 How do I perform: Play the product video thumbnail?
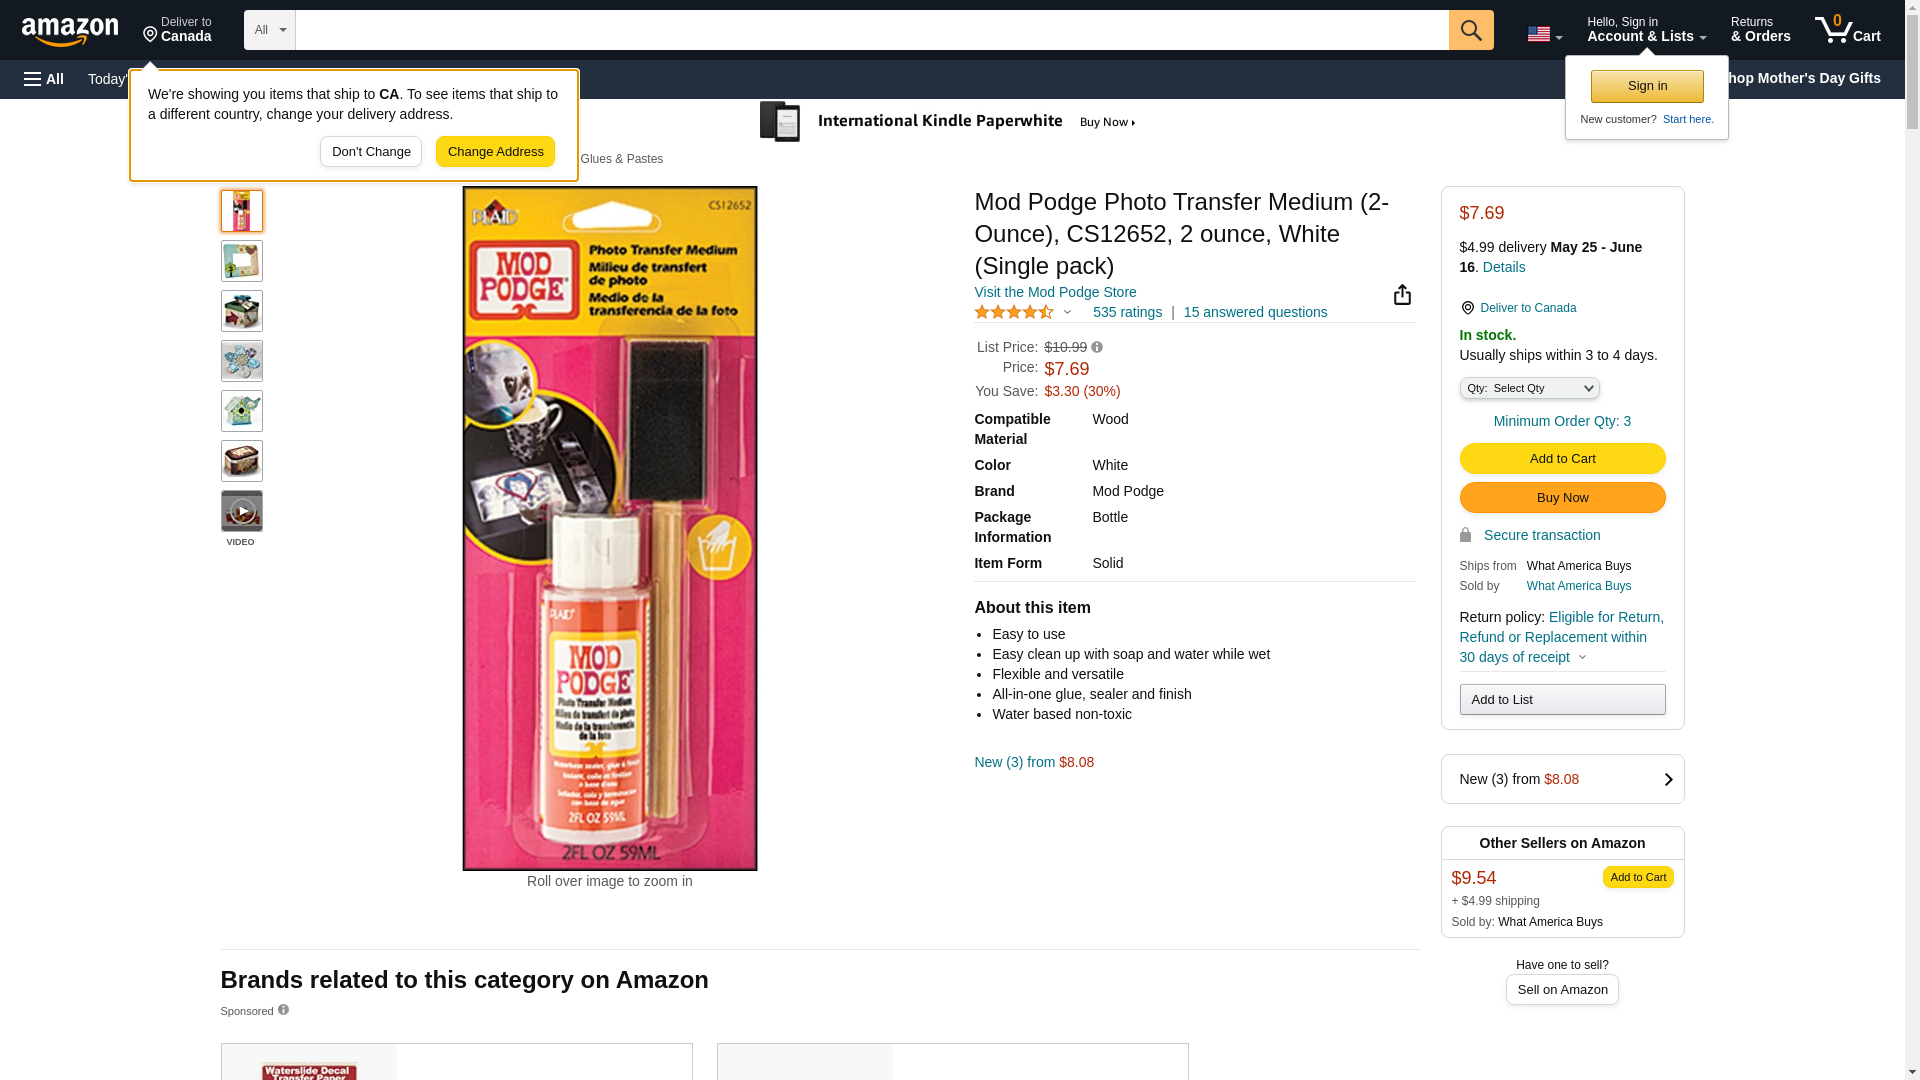point(242,511)
